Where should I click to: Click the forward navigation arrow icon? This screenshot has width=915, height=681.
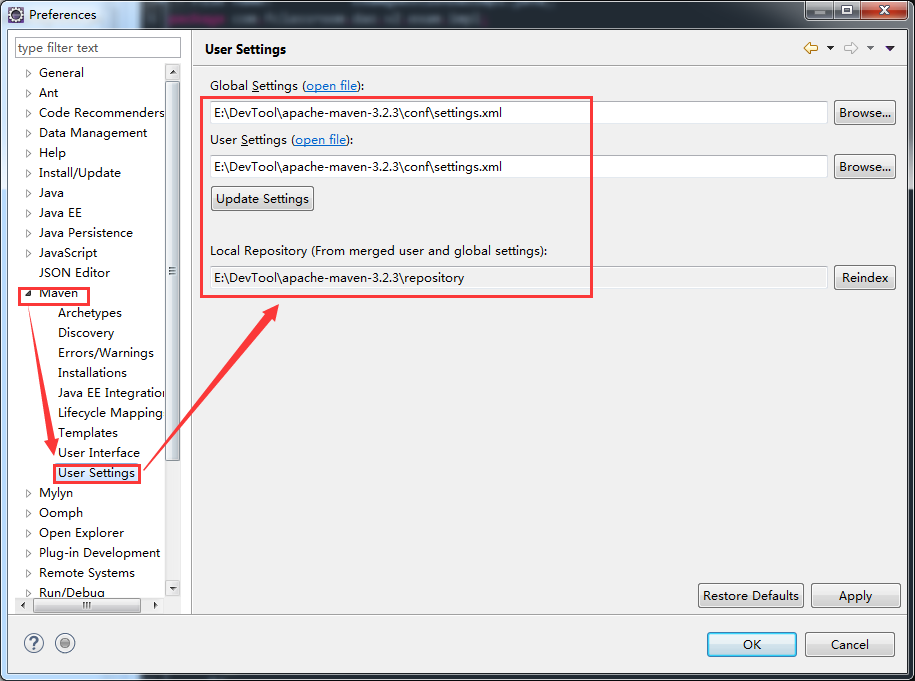851,48
